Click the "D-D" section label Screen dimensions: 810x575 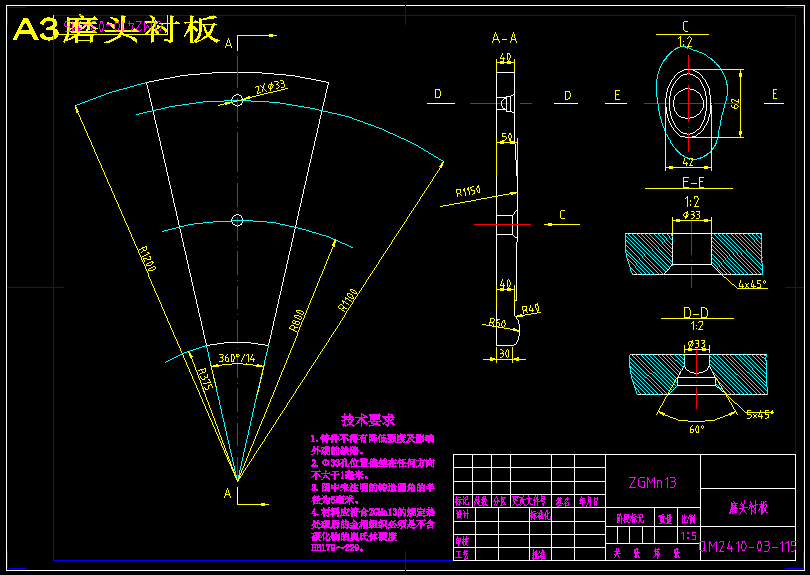coord(696,313)
